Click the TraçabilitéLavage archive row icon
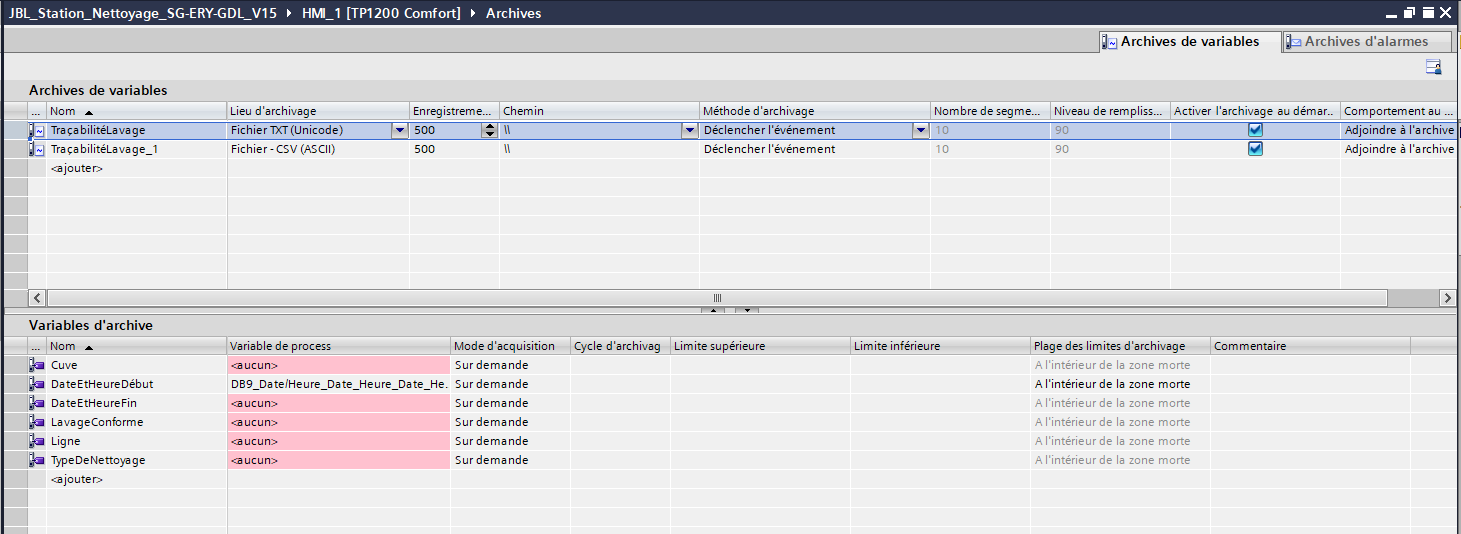 37,130
